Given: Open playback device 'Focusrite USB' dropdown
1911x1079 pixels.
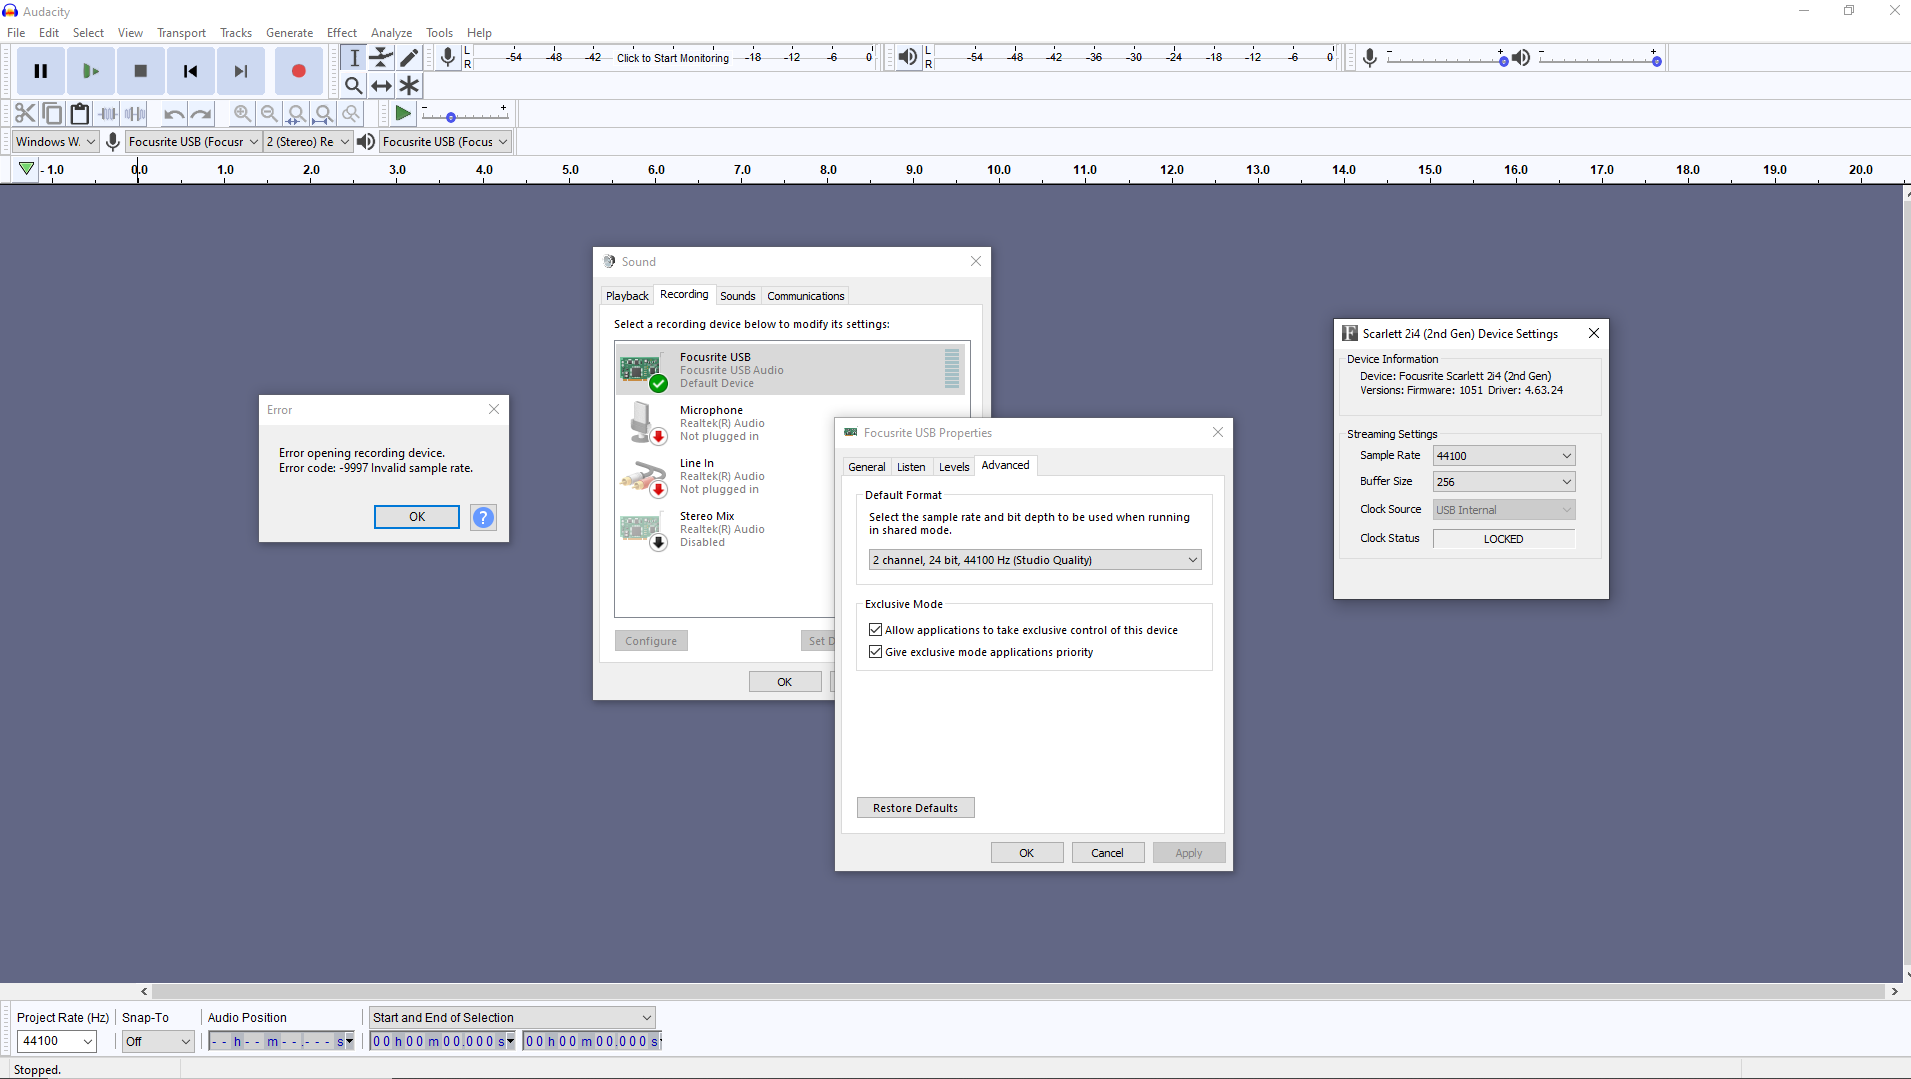Looking at the screenshot, I should [x=445, y=142].
